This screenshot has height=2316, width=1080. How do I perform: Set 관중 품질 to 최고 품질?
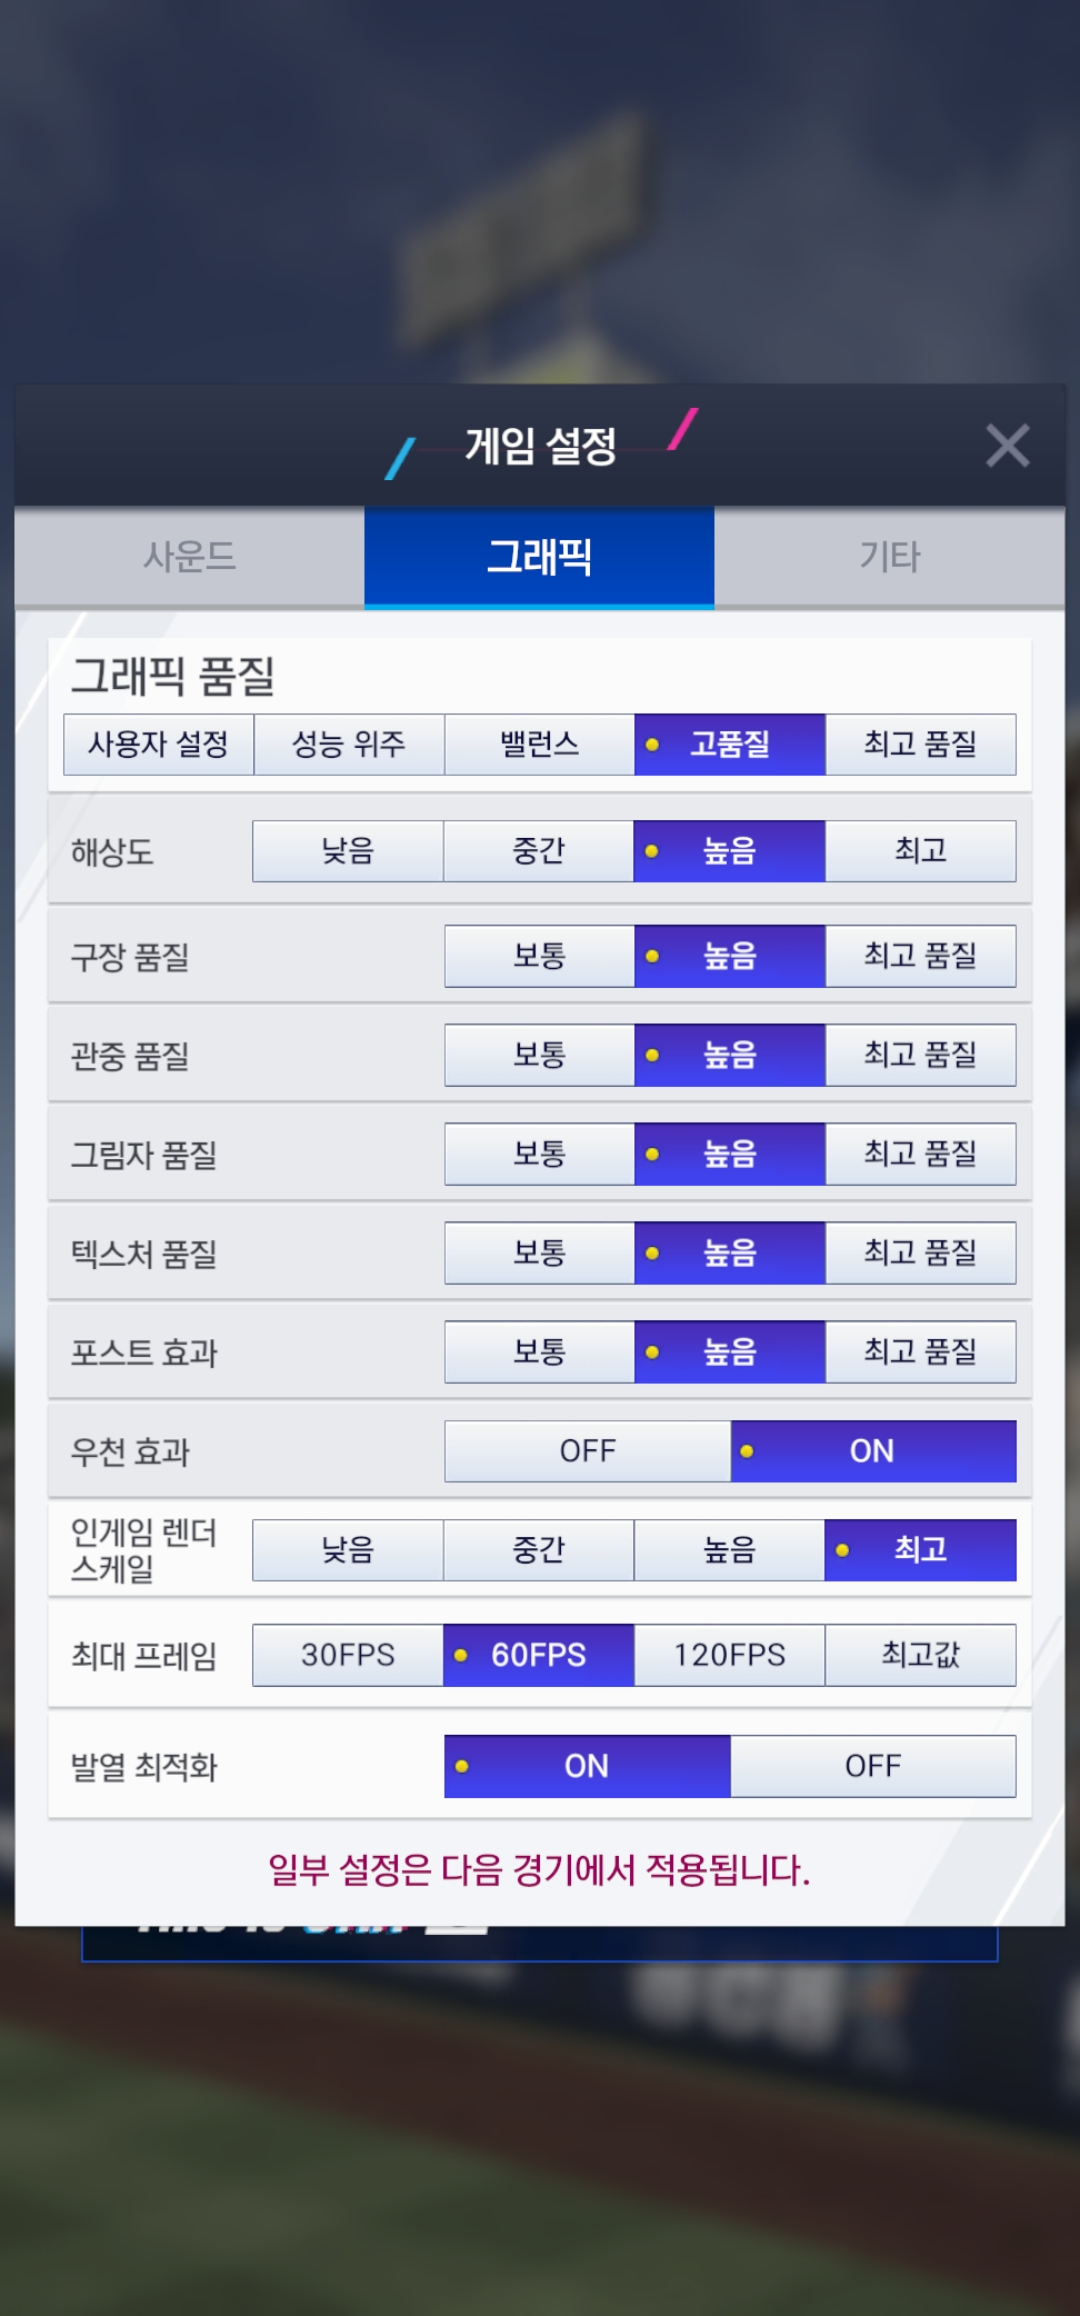click(x=920, y=1055)
